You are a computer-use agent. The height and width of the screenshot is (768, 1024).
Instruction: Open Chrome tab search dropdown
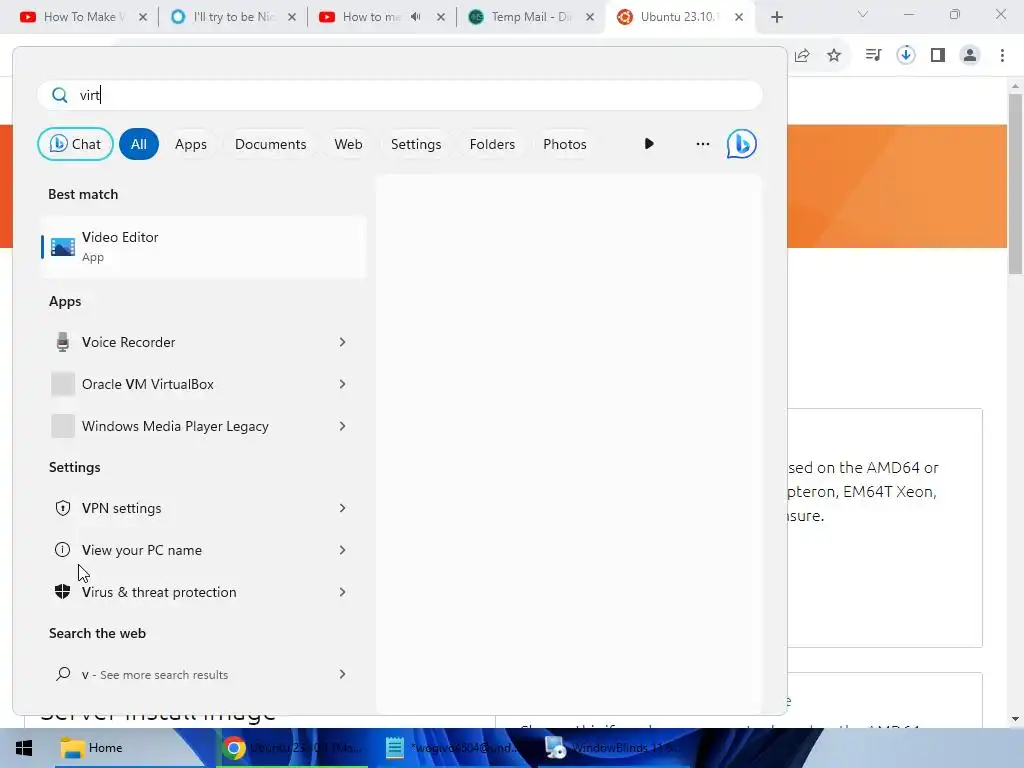coord(863,14)
